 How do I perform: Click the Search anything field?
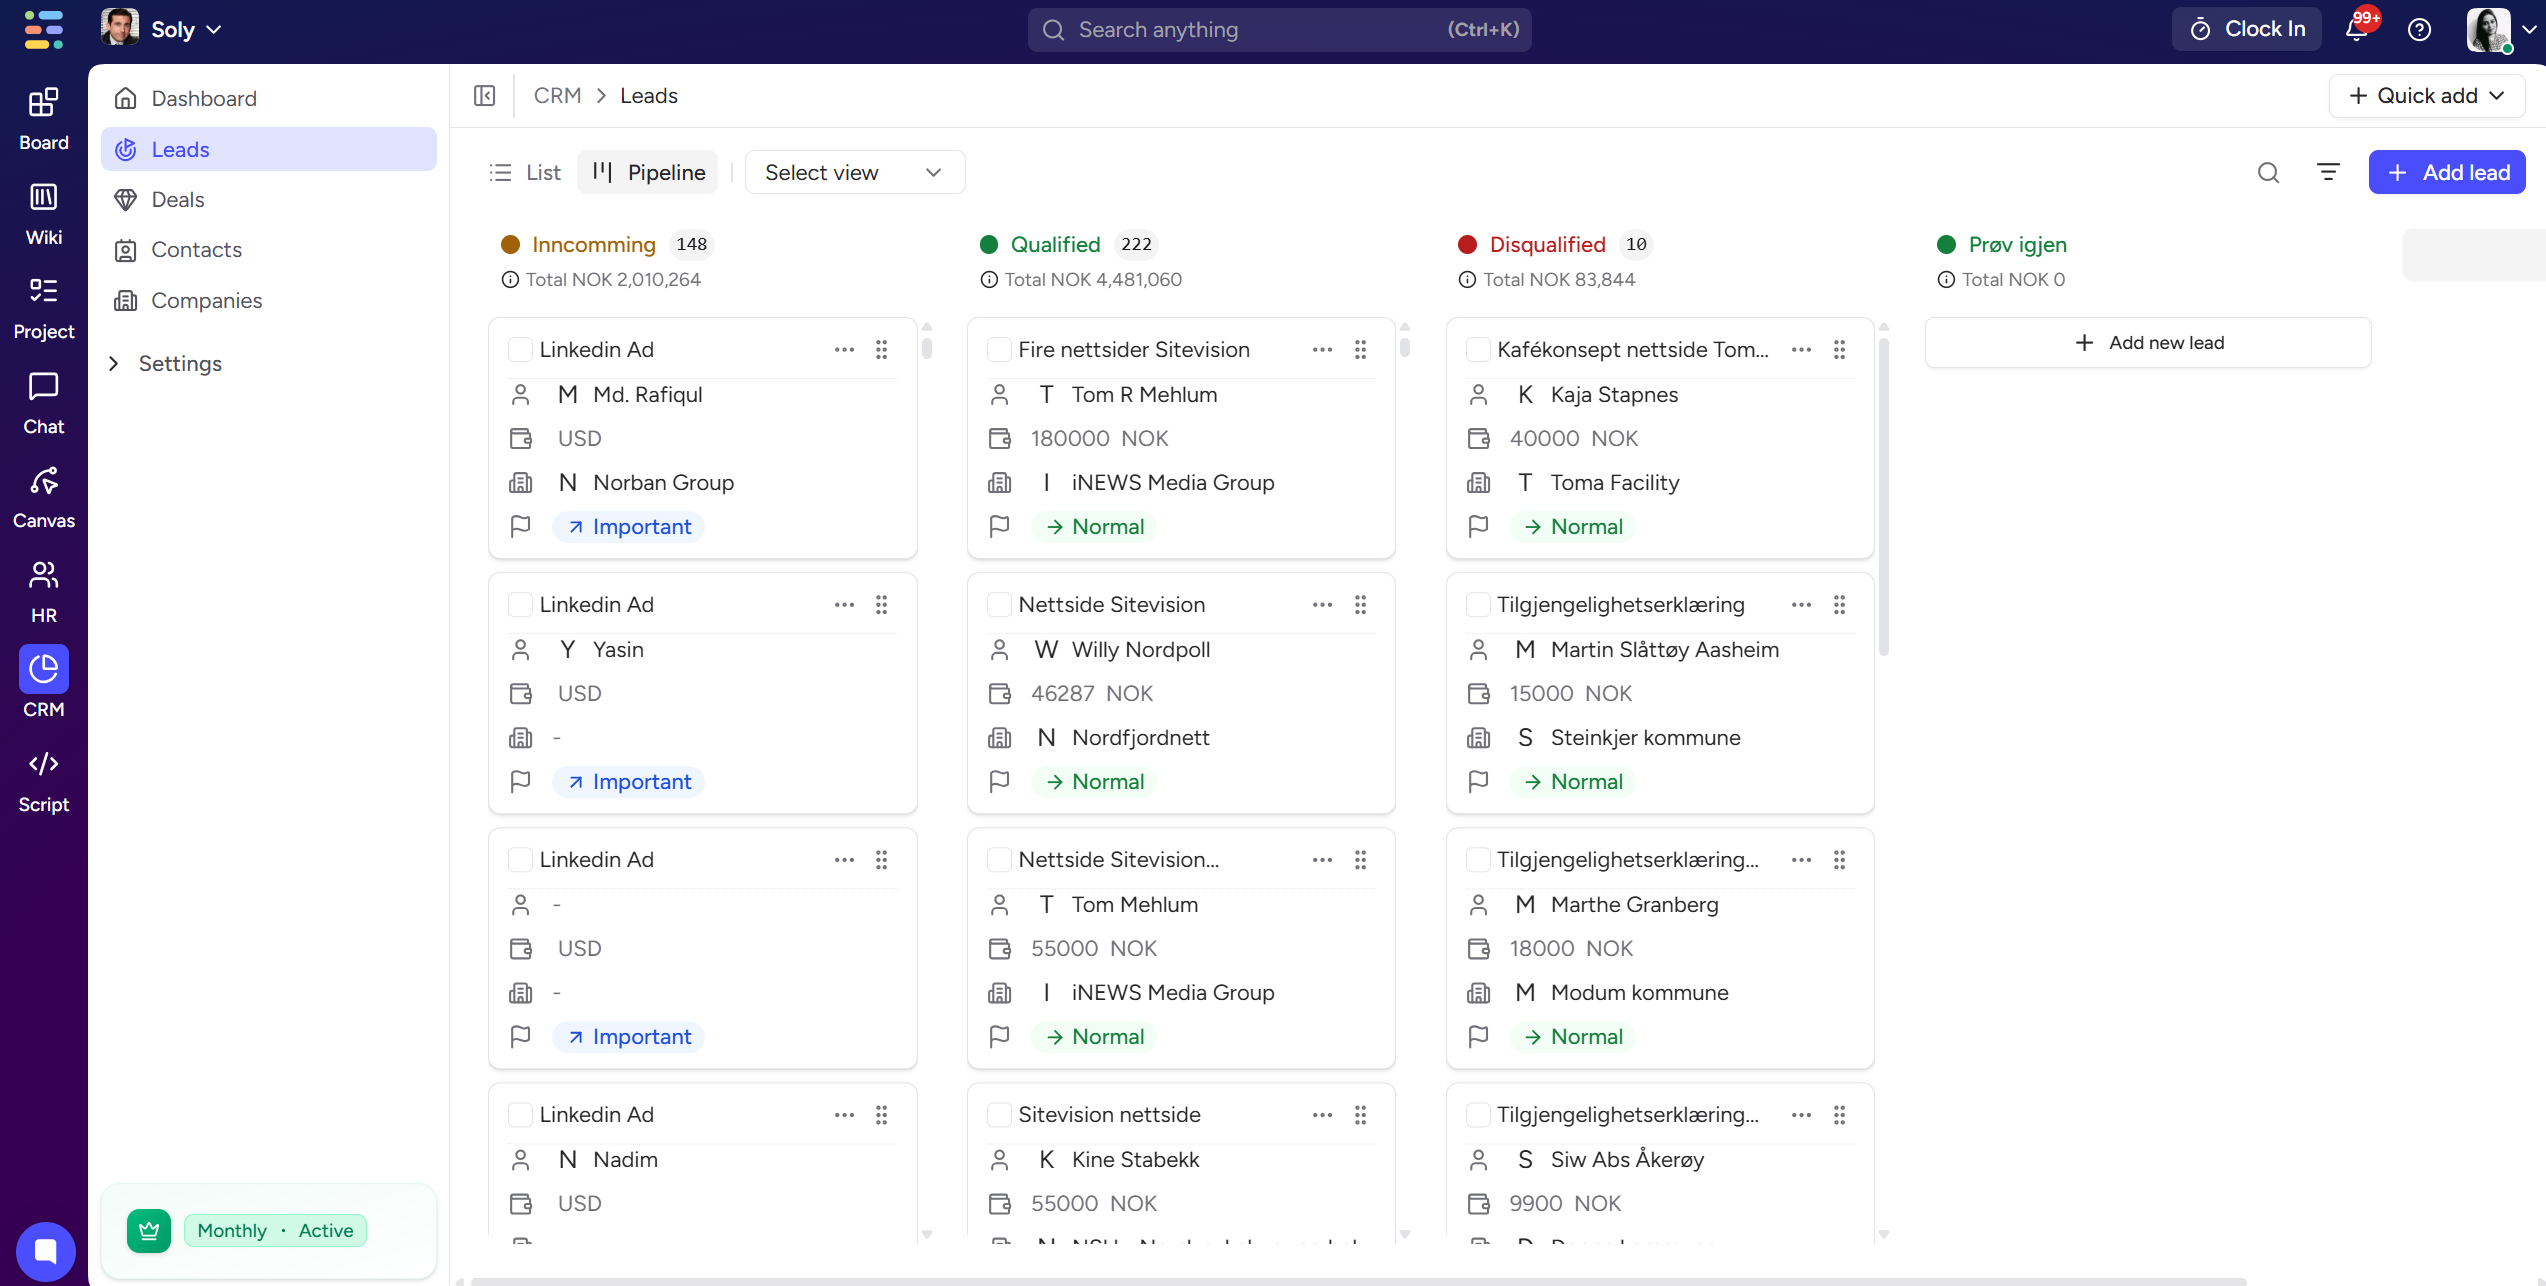pos(1278,30)
